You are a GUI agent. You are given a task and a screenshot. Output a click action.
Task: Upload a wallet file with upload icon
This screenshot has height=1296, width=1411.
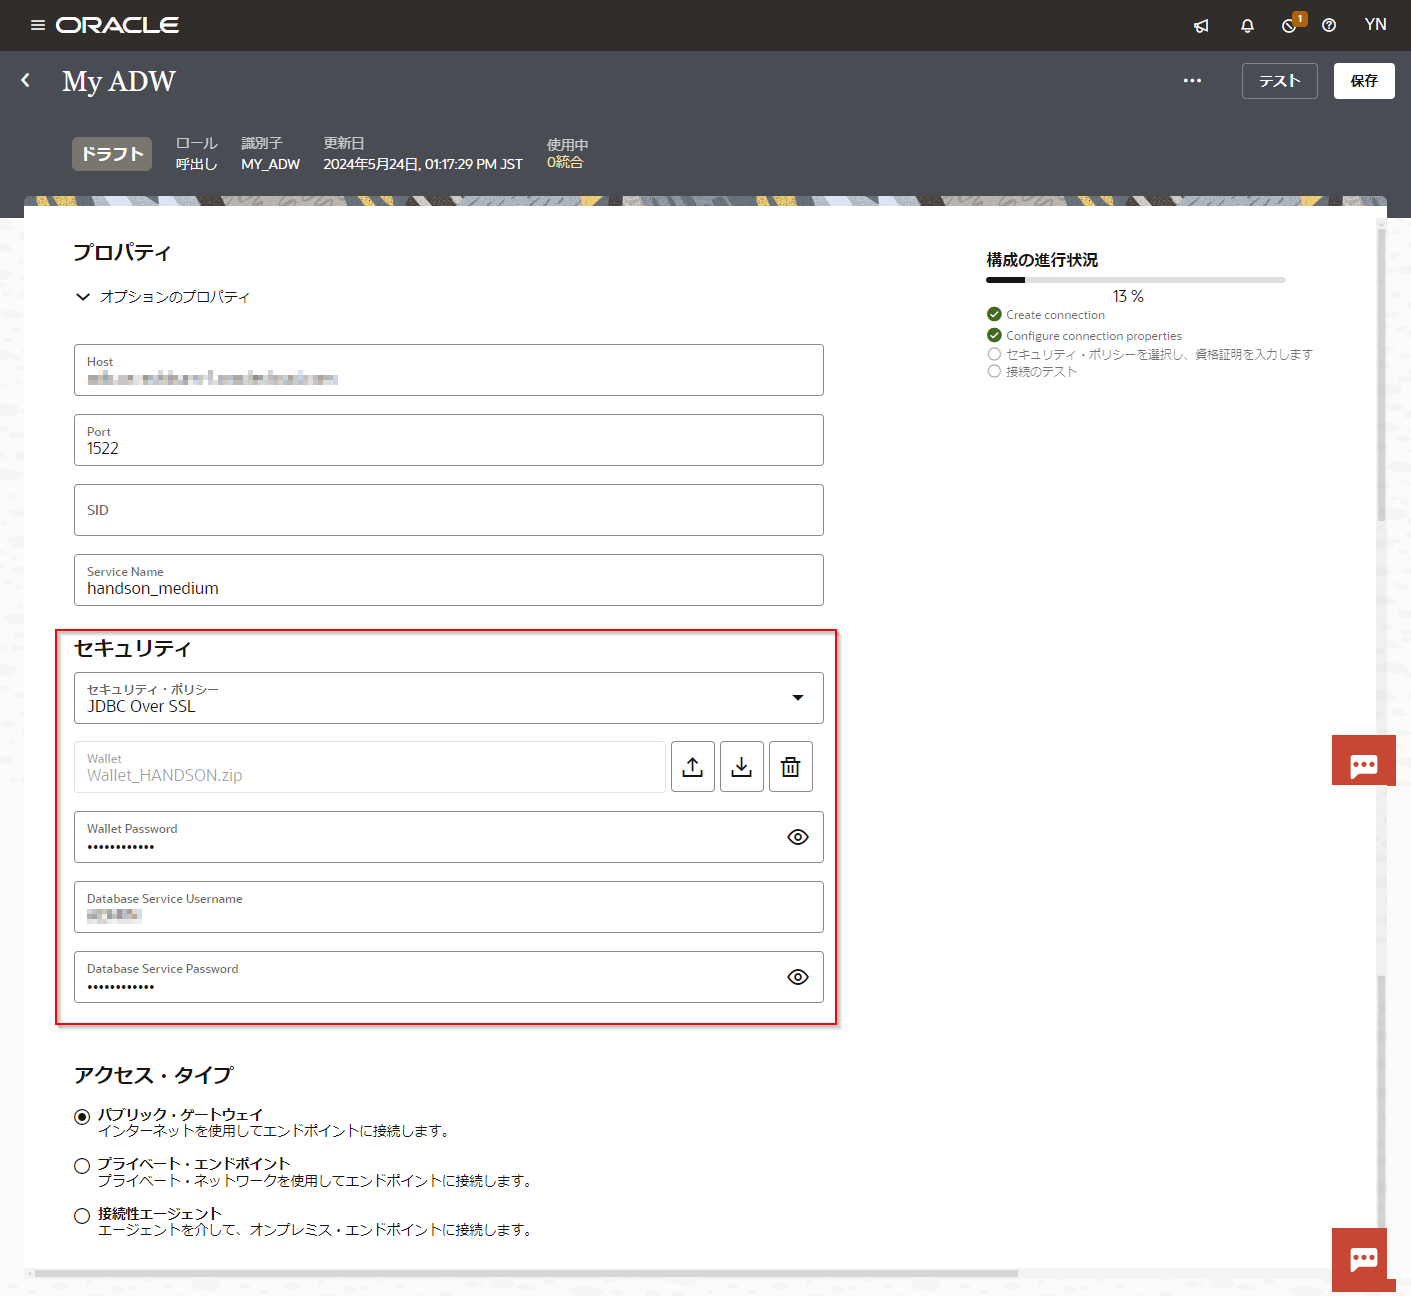tap(692, 767)
